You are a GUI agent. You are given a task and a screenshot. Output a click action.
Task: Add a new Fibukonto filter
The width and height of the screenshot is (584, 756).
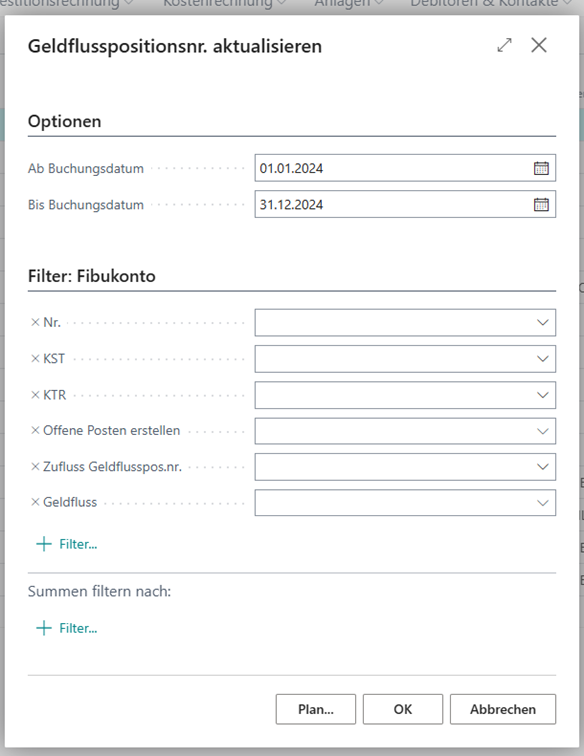(x=67, y=544)
